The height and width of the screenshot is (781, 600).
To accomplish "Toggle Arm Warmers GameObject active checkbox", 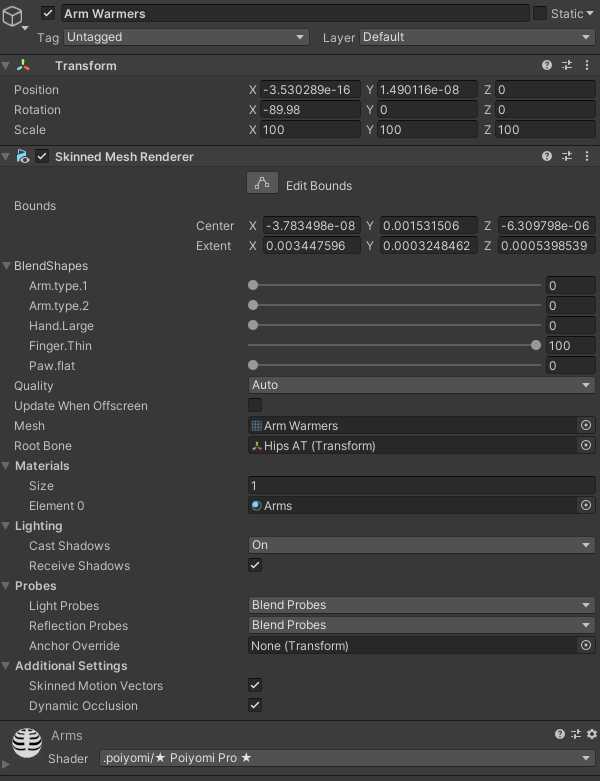I will [x=48, y=13].
